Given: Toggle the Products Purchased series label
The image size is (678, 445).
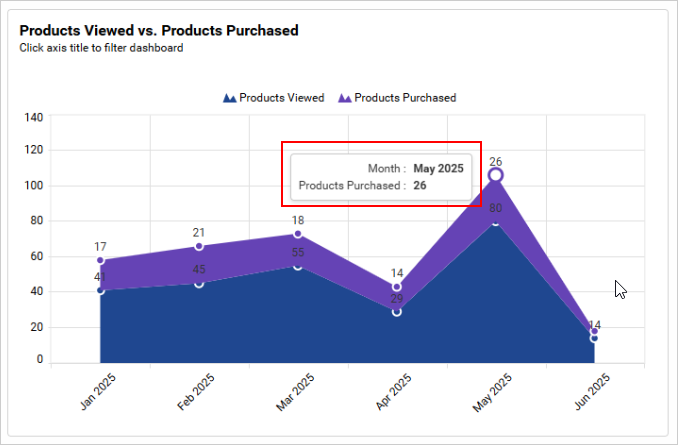Looking at the screenshot, I should [405, 98].
